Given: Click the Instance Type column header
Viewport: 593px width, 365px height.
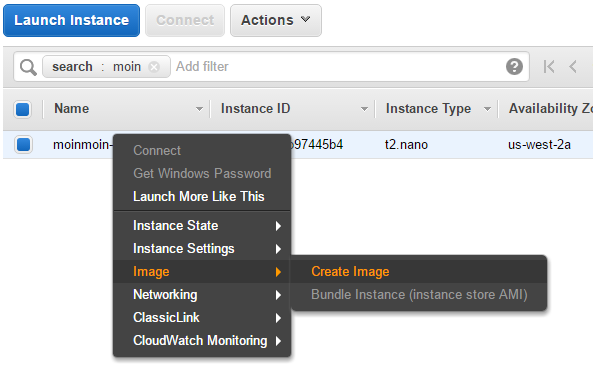Looking at the screenshot, I should (x=428, y=109).
